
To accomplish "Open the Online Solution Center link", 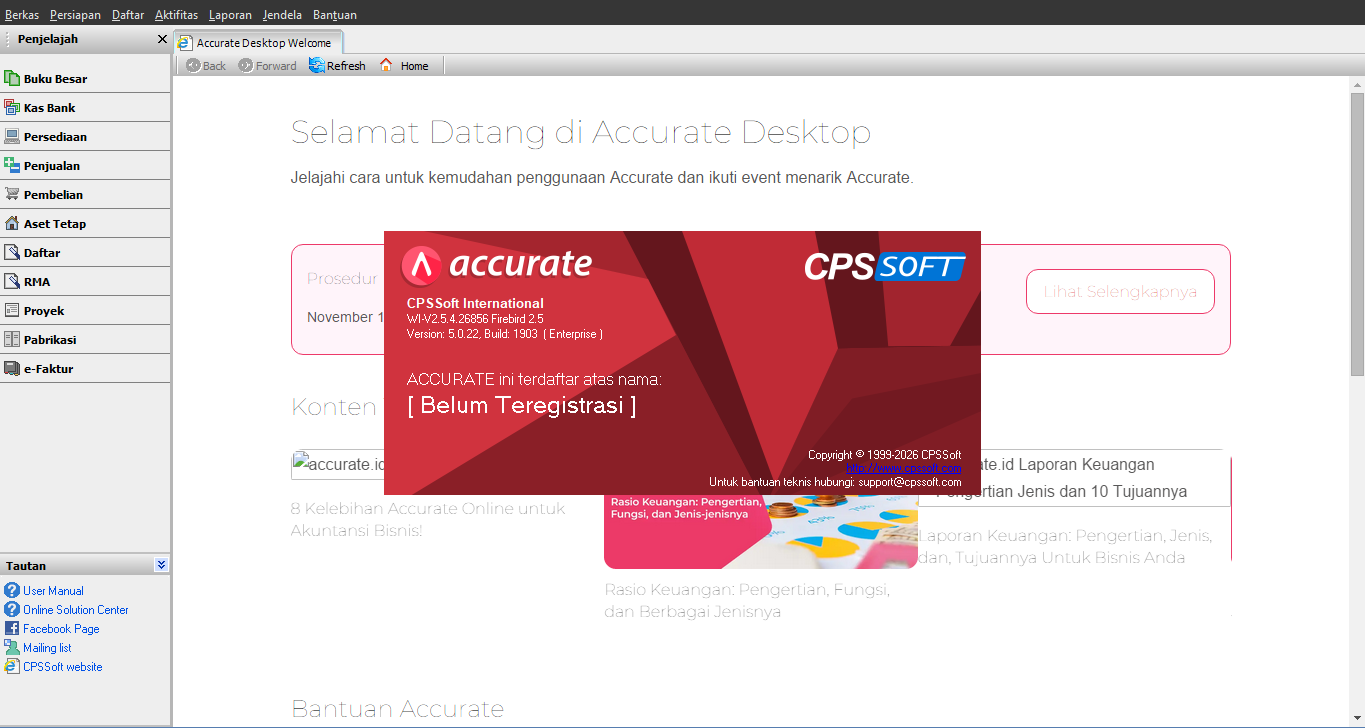I will point(75,610).
